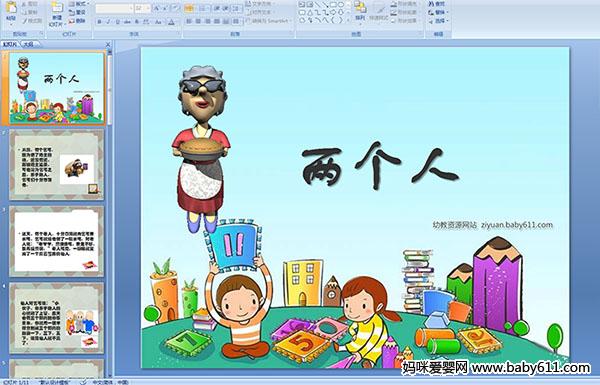The width and height of the screenshot is (600, 385).
Task: Click the Find icon in the editing group
Action: [436, 4]
